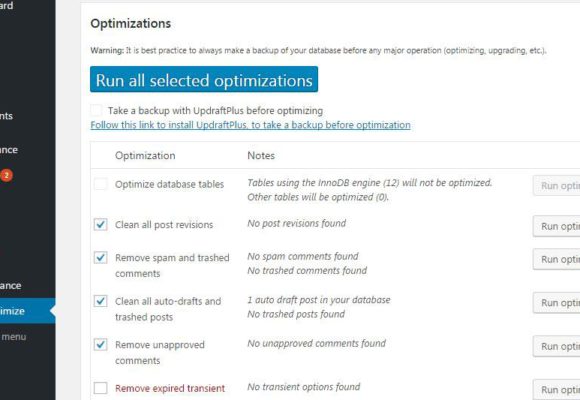Click the Optimization column header
This screenshot has width=580, height=400.
pyautogui.click(x=145, y=155)
